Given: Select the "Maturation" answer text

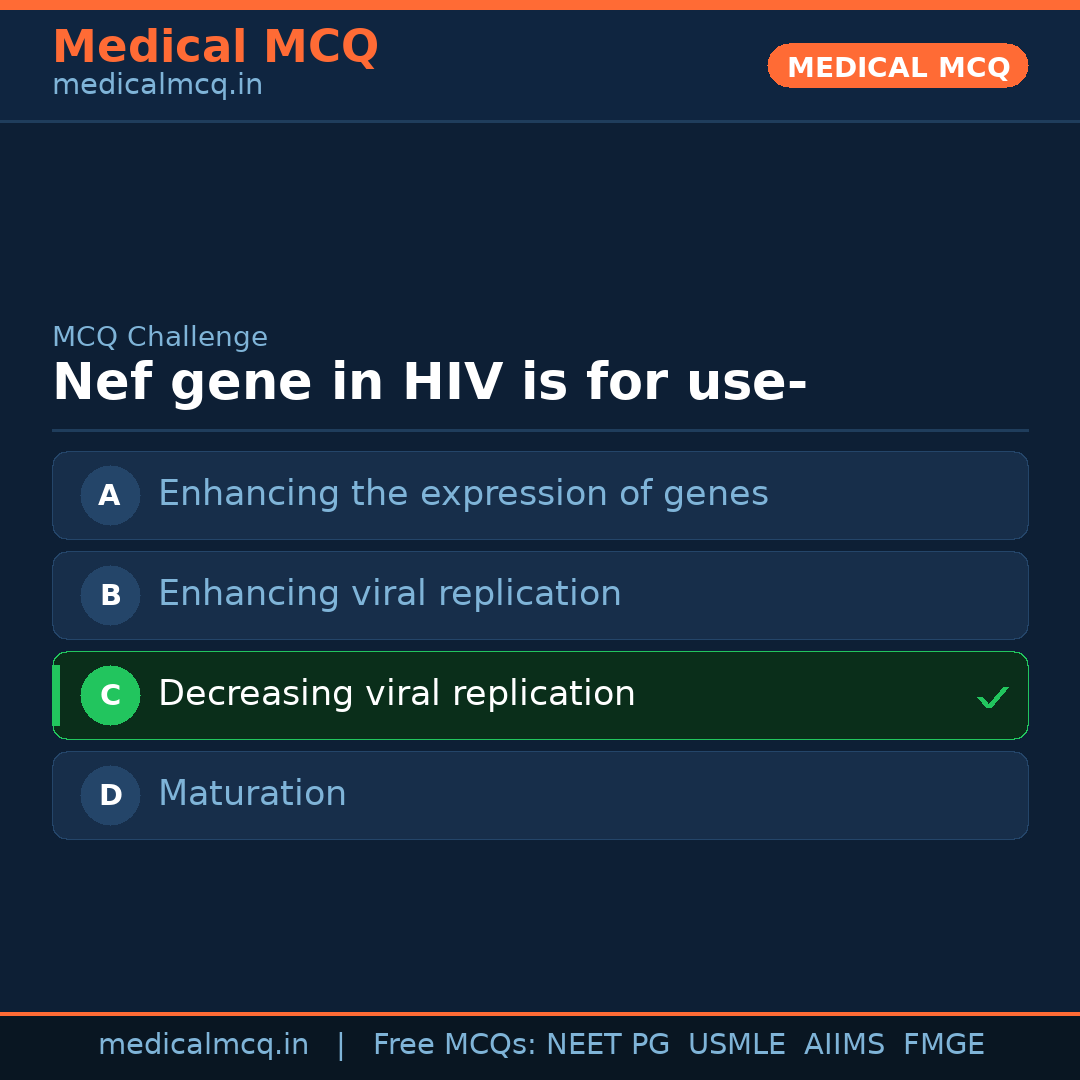Looking at the screenshot, I should tap(252, 794).
